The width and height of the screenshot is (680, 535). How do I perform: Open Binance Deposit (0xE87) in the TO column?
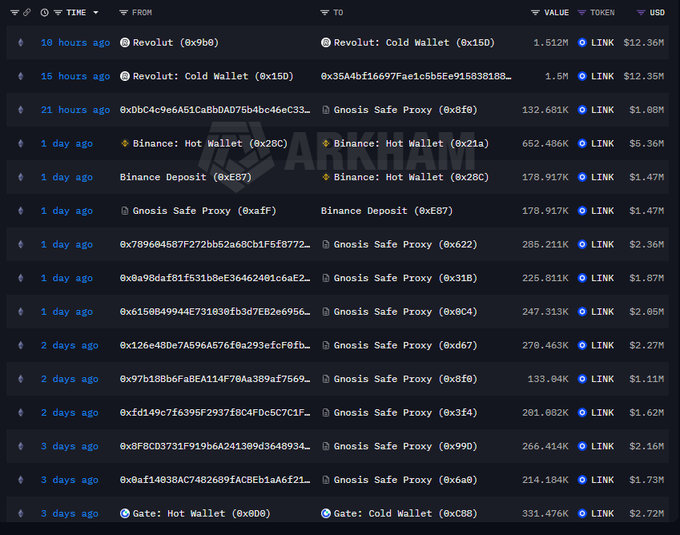386,211
